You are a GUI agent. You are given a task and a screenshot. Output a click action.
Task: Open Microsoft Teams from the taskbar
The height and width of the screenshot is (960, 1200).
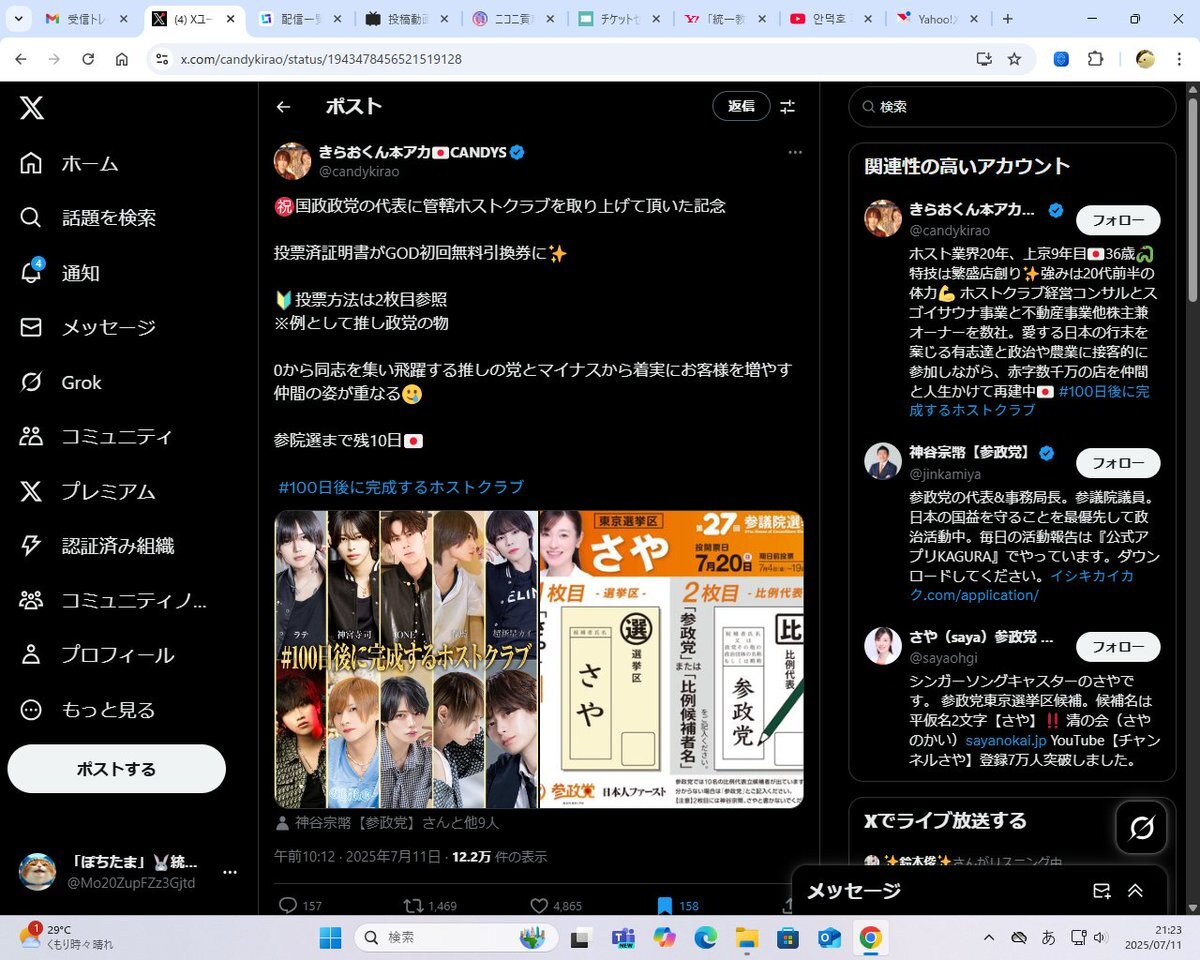[624, 937]
